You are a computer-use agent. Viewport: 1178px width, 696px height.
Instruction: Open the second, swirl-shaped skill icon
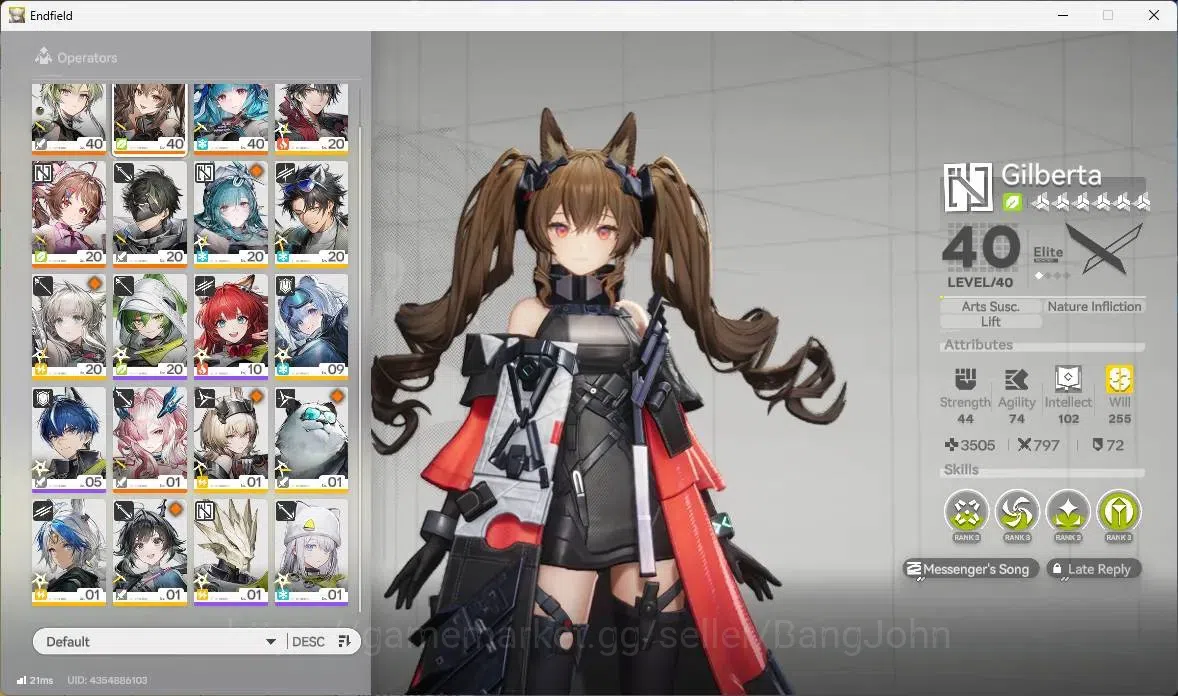click(x=1017, y=514)
